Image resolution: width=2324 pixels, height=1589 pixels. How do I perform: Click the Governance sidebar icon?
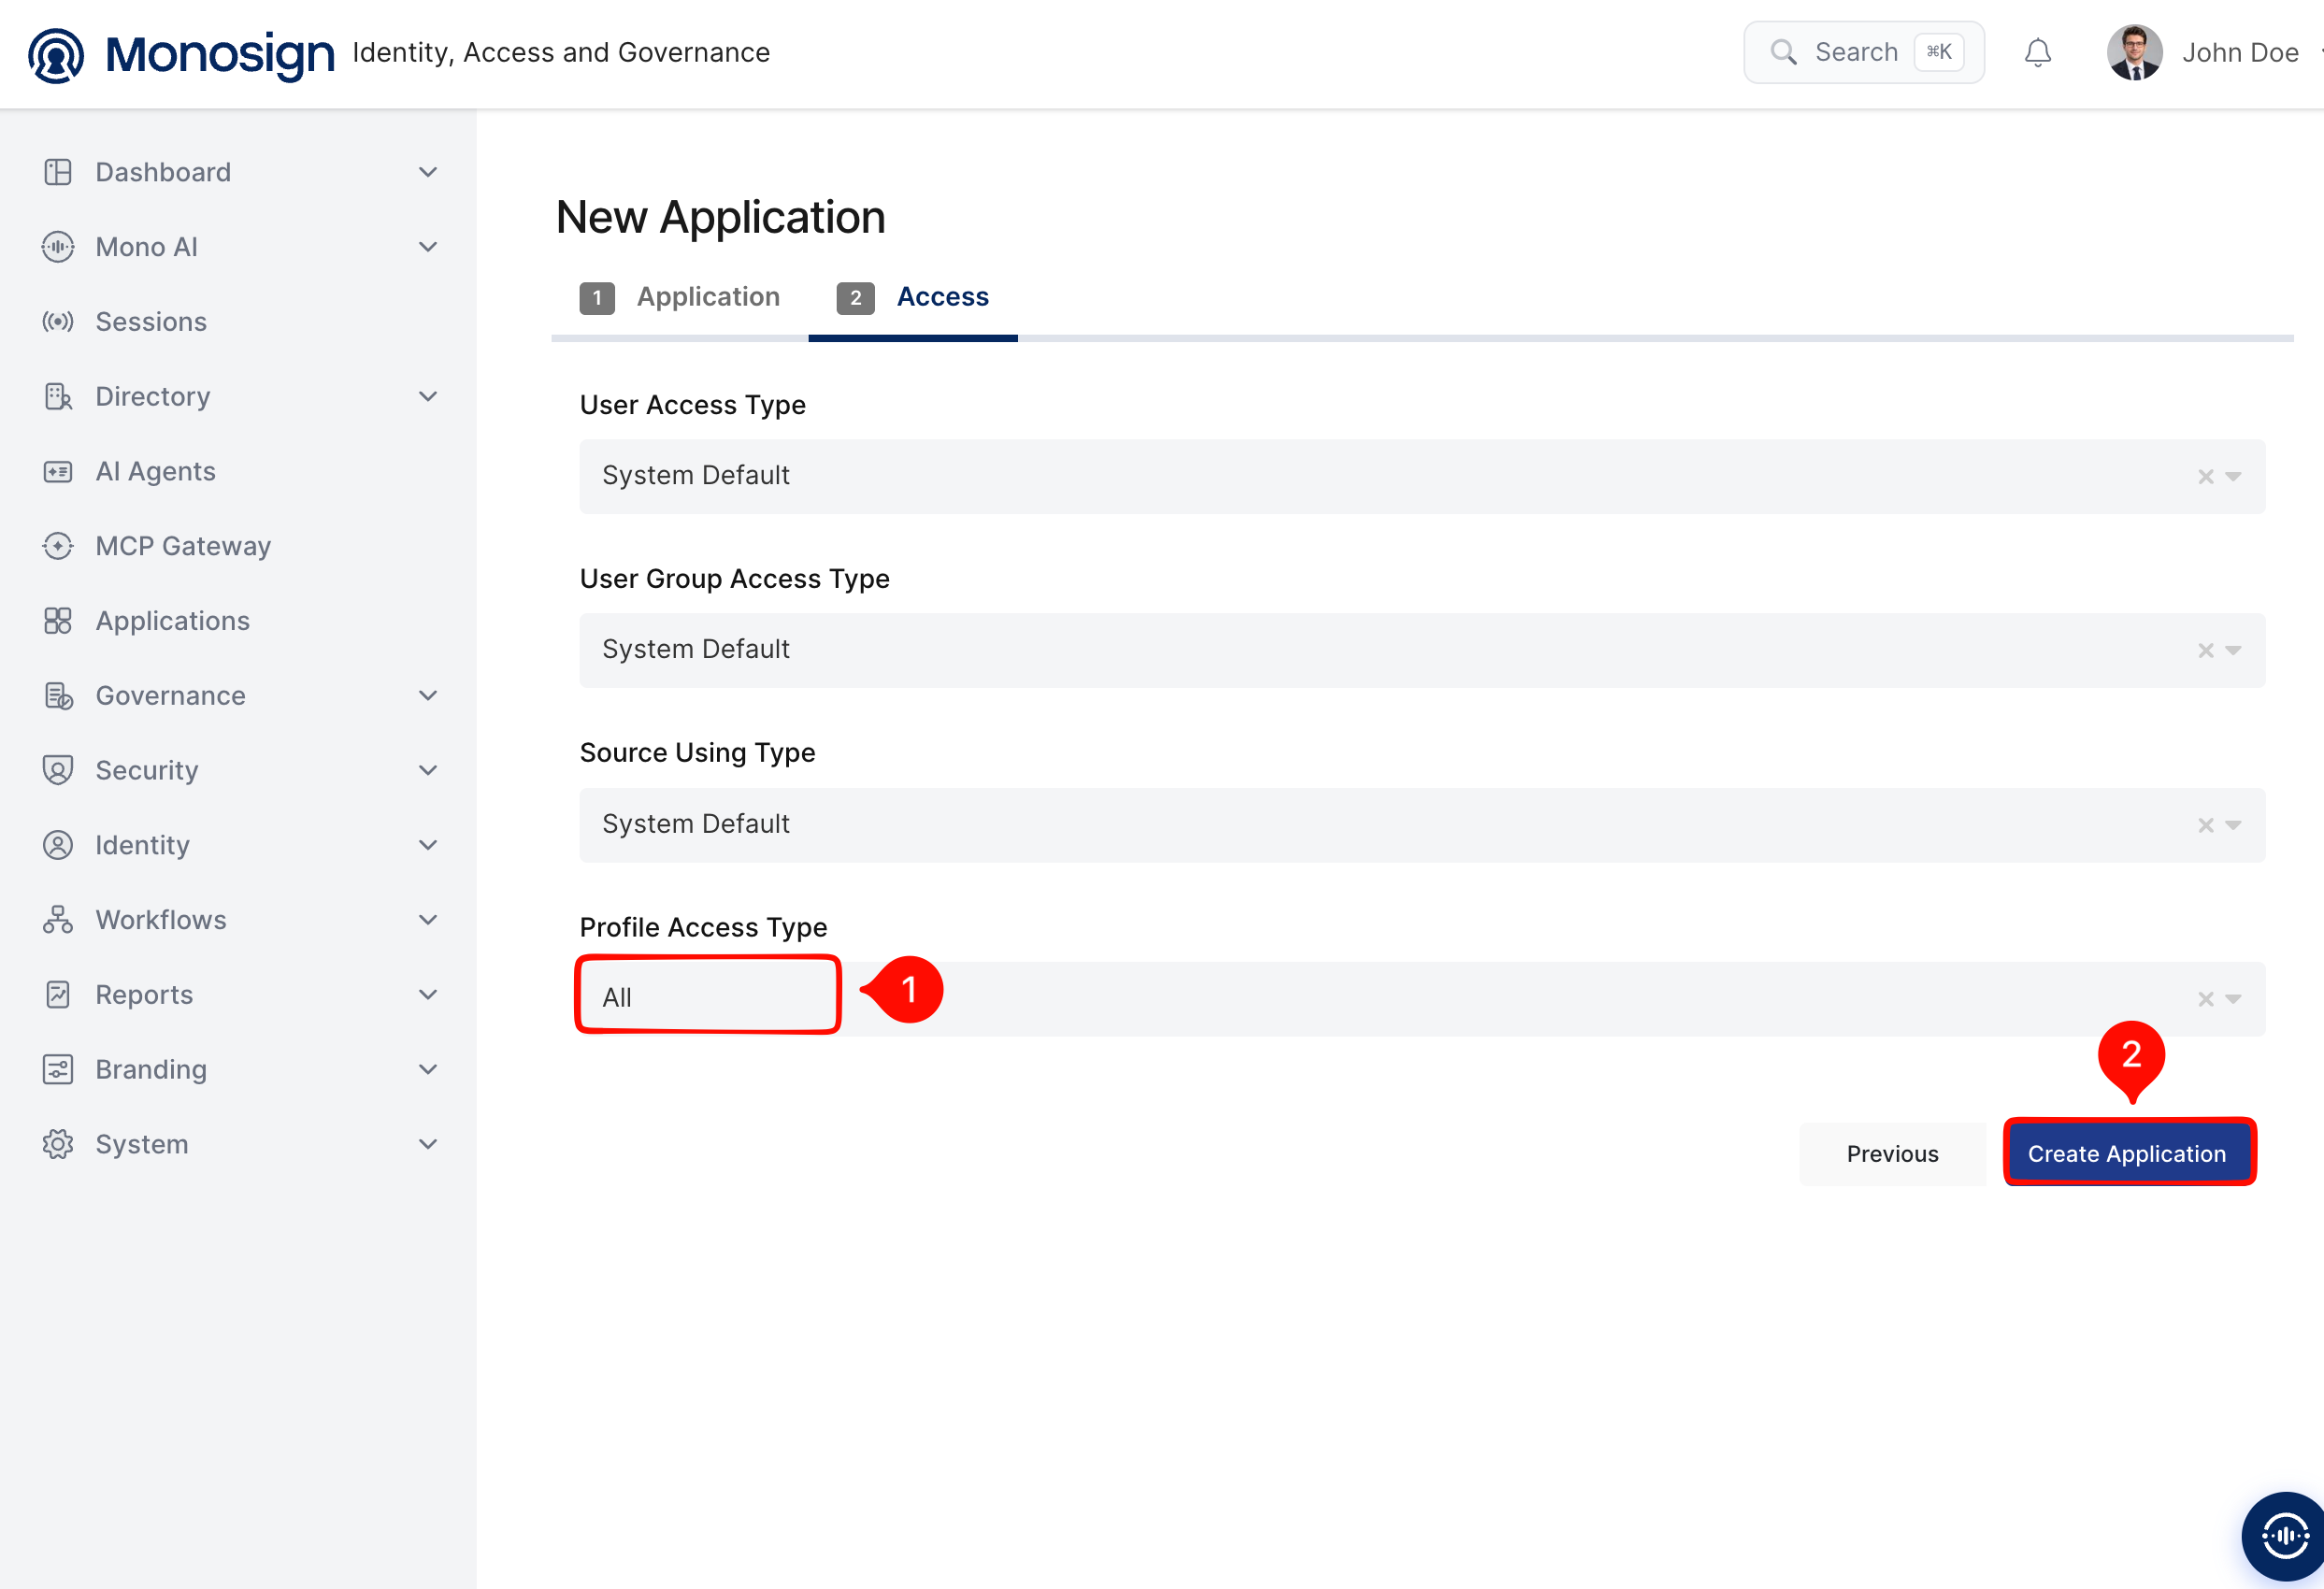(x=58, y=696)
